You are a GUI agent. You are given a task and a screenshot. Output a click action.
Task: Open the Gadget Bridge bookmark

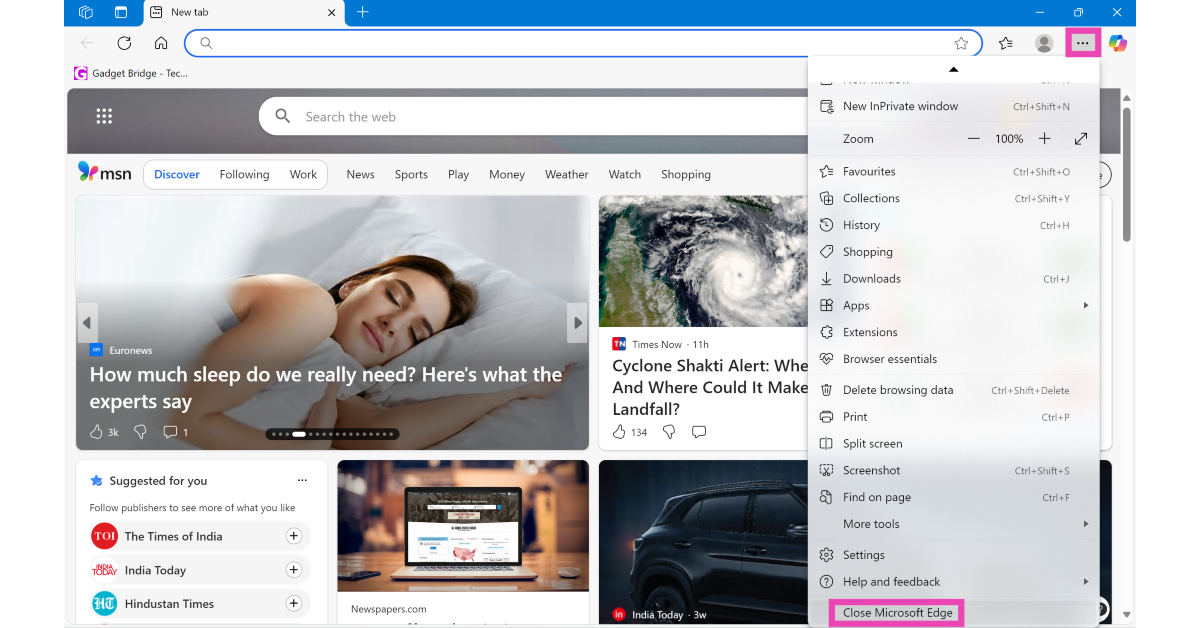tap(131, 73)
